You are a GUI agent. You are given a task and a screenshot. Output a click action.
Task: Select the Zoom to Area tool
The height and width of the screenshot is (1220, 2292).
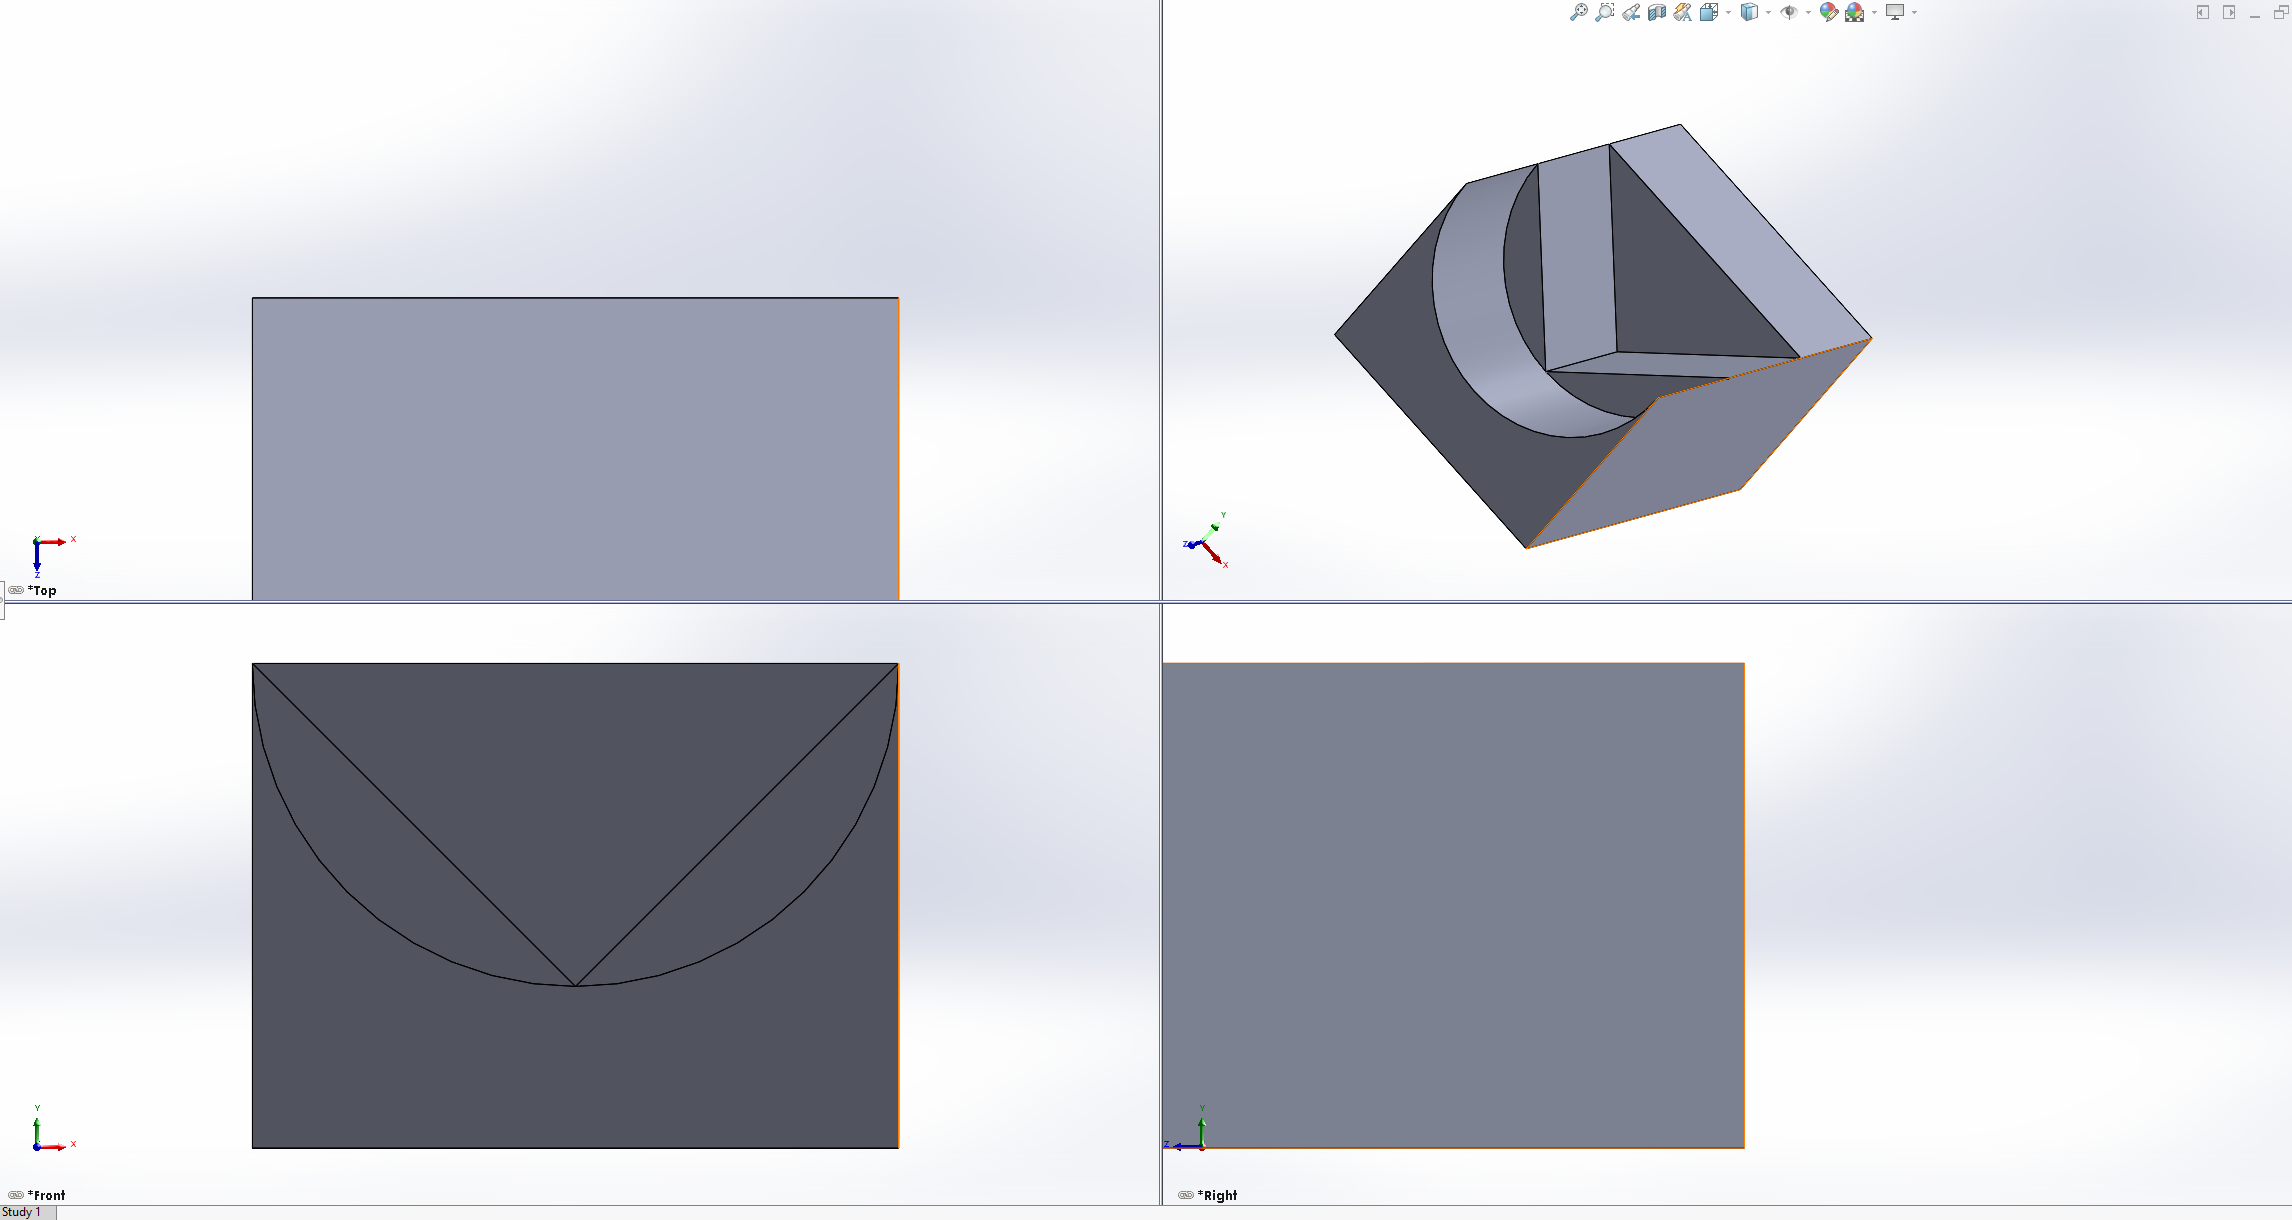pyautogui.click(x=1604, y=12)
